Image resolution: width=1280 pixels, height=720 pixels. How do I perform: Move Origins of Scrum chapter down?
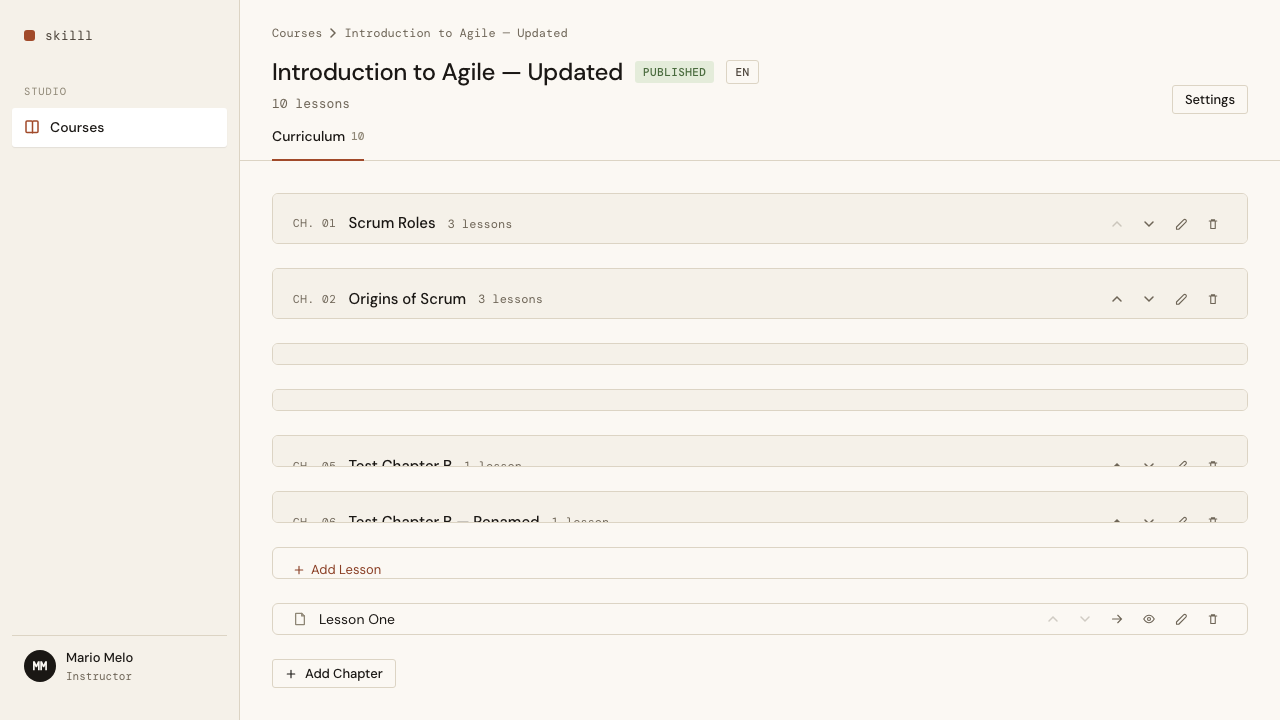pos(1149,299)
